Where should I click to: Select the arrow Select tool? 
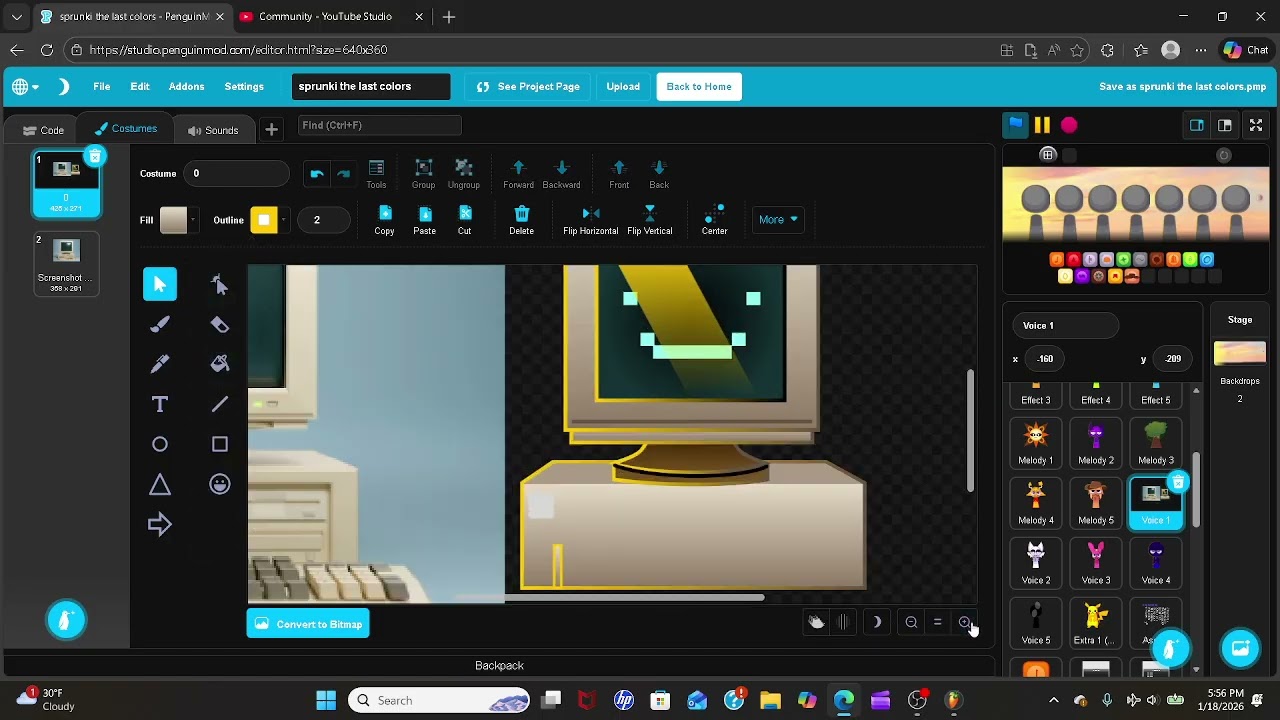click(160, 284)
